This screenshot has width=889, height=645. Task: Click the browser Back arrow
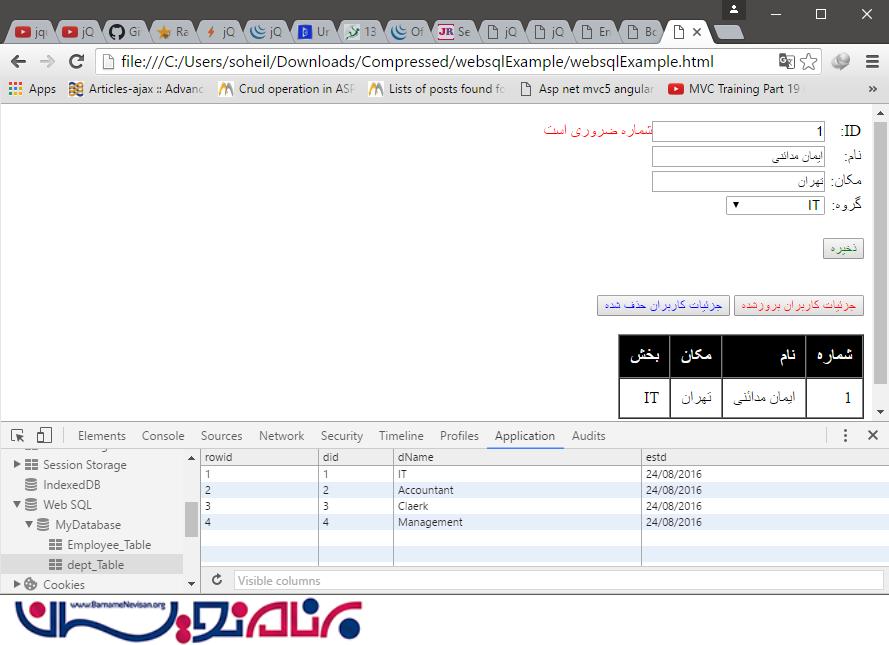19,61
